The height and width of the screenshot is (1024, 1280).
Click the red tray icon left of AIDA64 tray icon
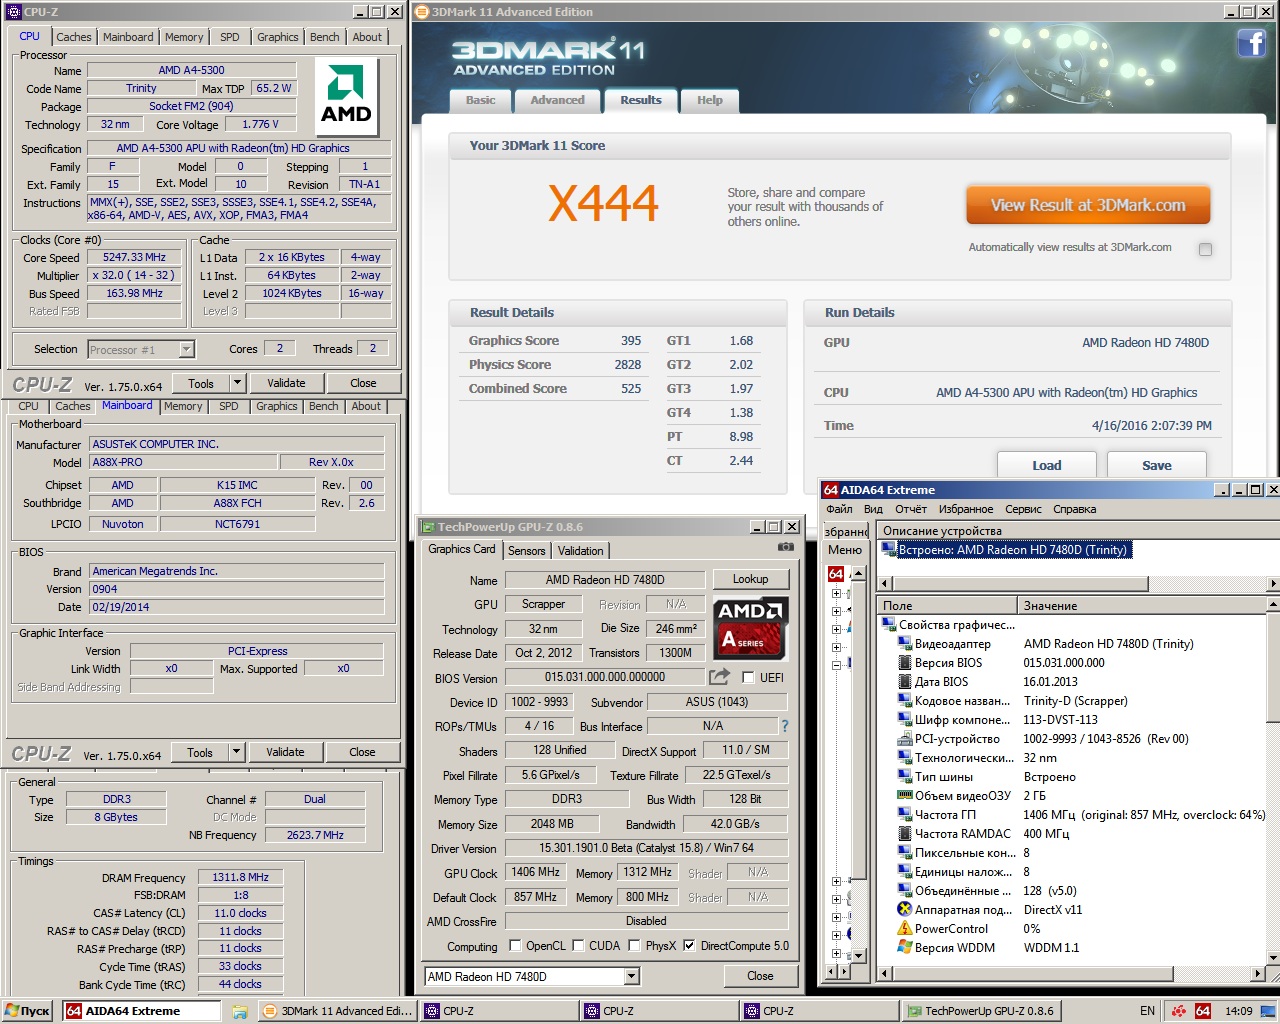(1179, 1011)
